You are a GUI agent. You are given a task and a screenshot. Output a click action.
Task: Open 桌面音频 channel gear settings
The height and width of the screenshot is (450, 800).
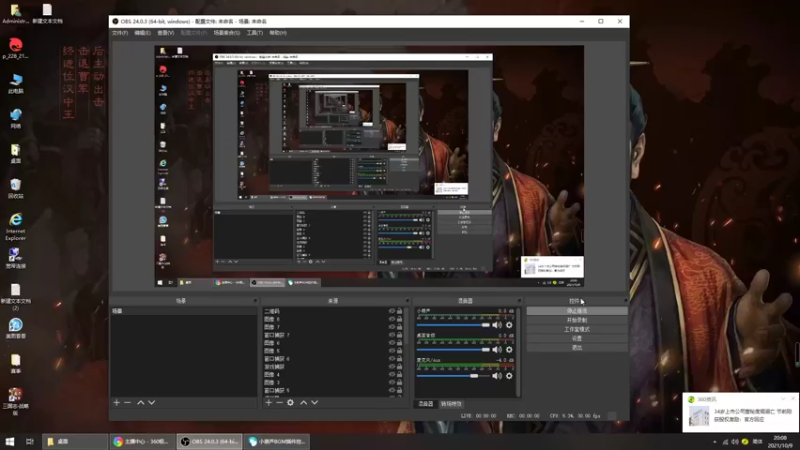click(x=509, y=349)
